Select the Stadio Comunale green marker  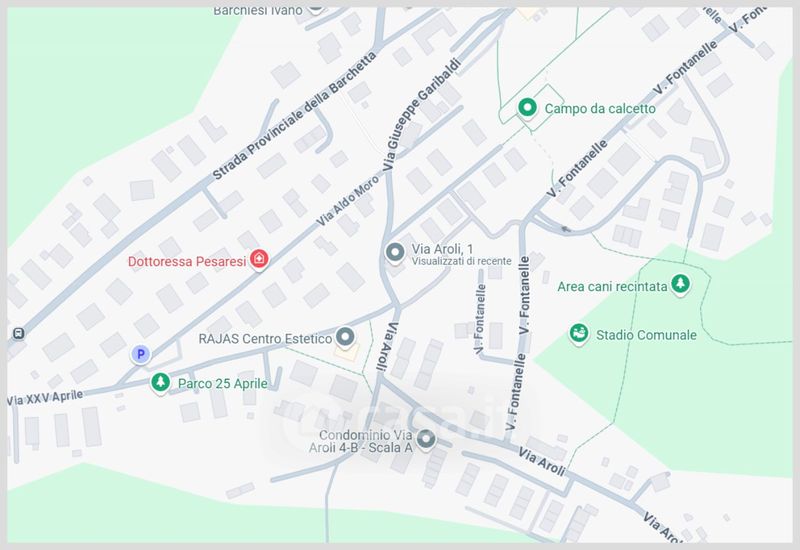(578, 334)
